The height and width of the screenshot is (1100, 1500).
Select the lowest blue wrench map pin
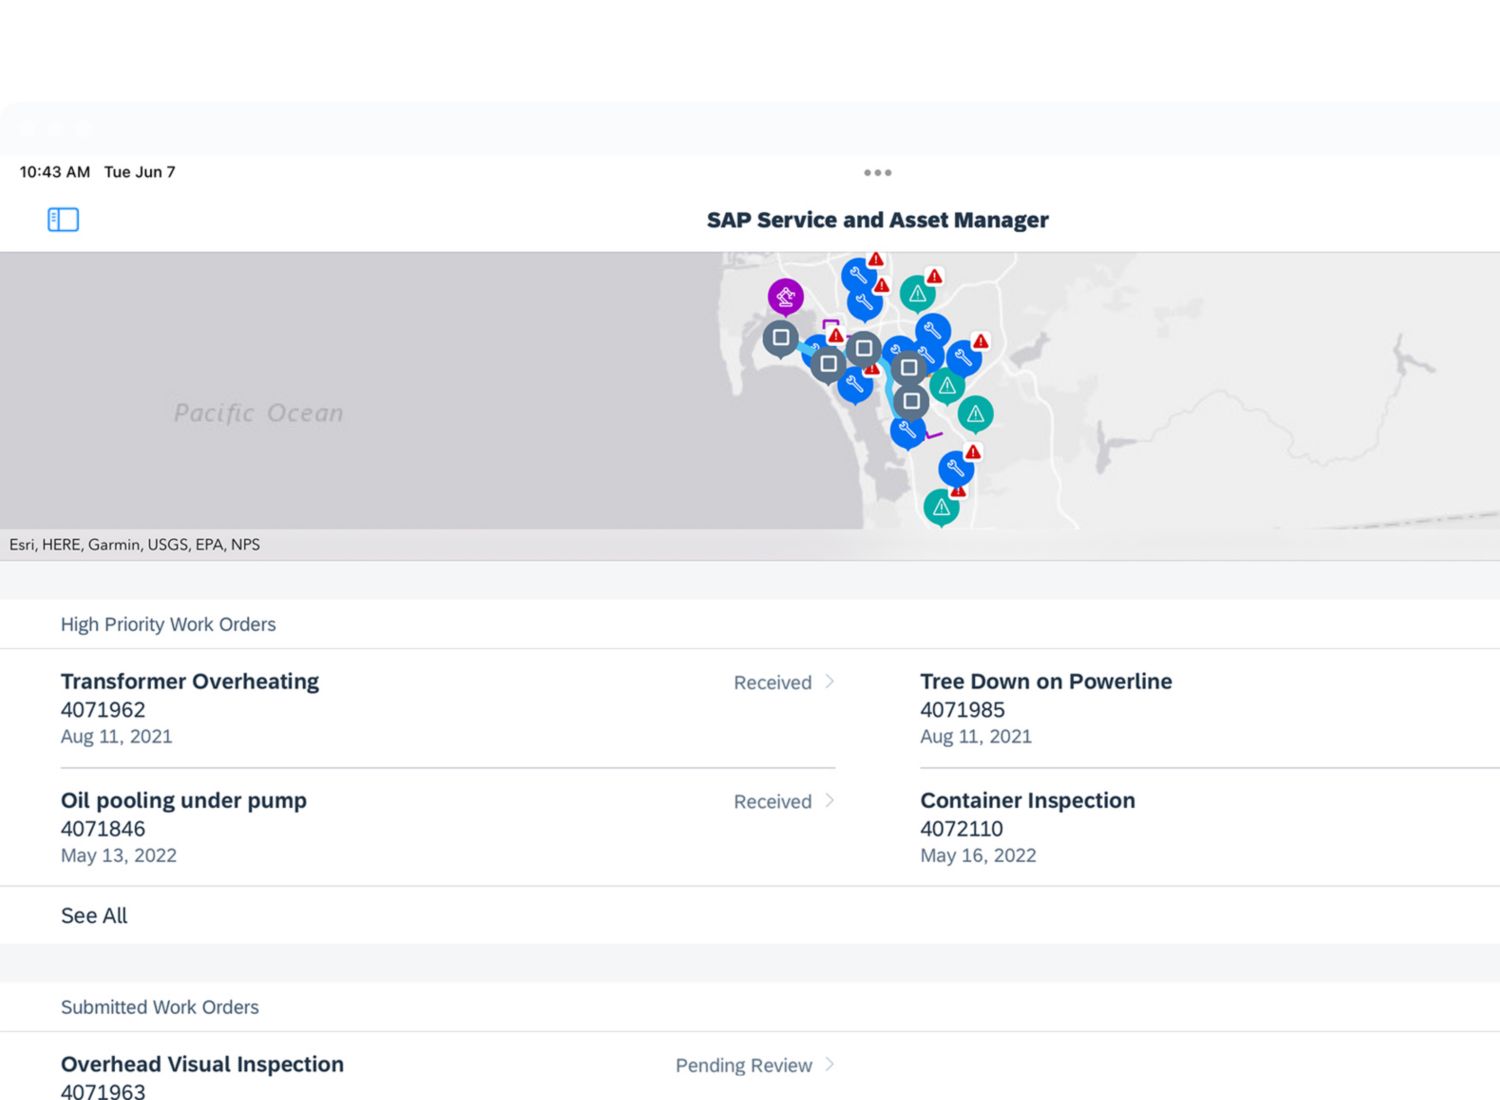coord(955,467)
